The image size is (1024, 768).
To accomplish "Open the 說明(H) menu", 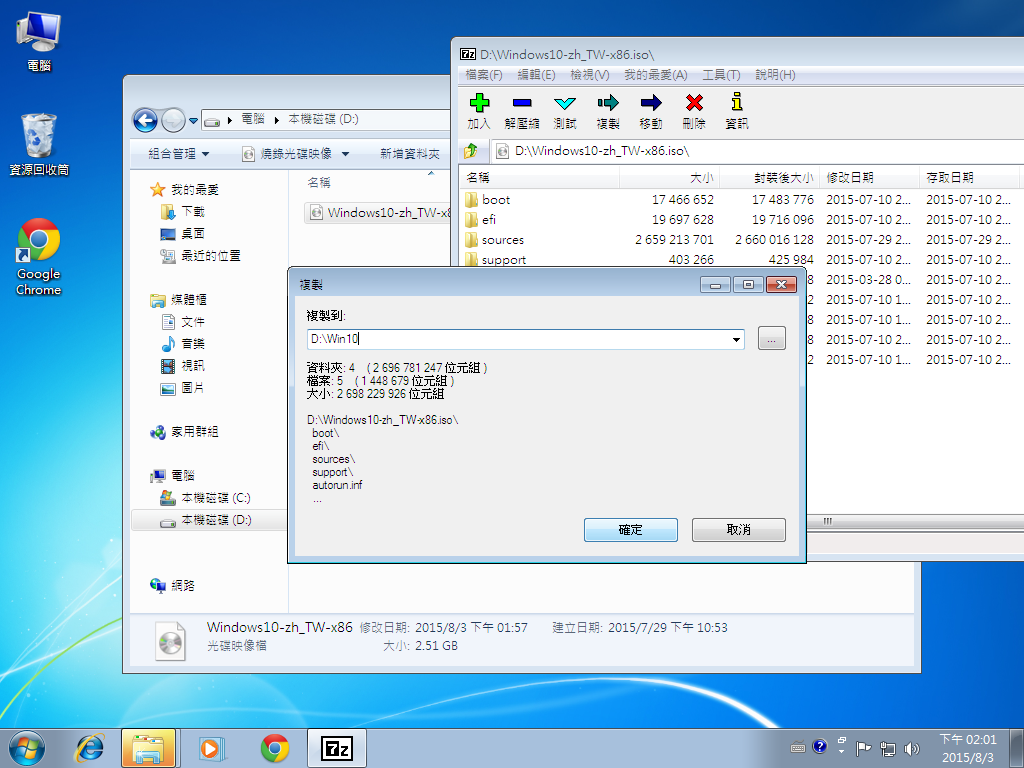I will coord(775,75).
